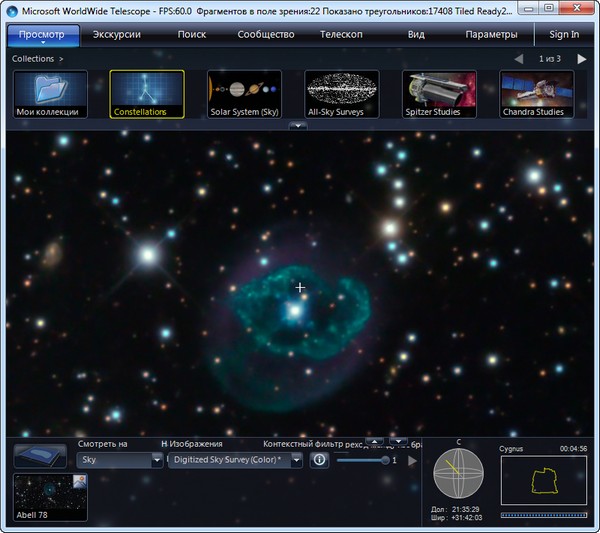Go to previous collections page
The image size is (600, 533).
(x=518, y=60)
